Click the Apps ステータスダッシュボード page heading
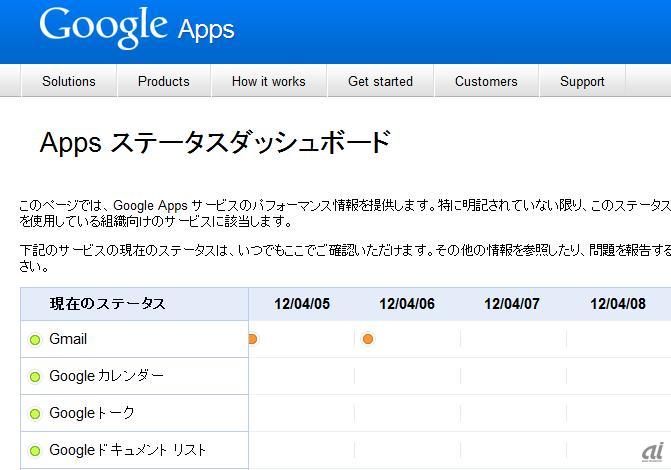This screenshot has width=671, height=470. (215, 142)
